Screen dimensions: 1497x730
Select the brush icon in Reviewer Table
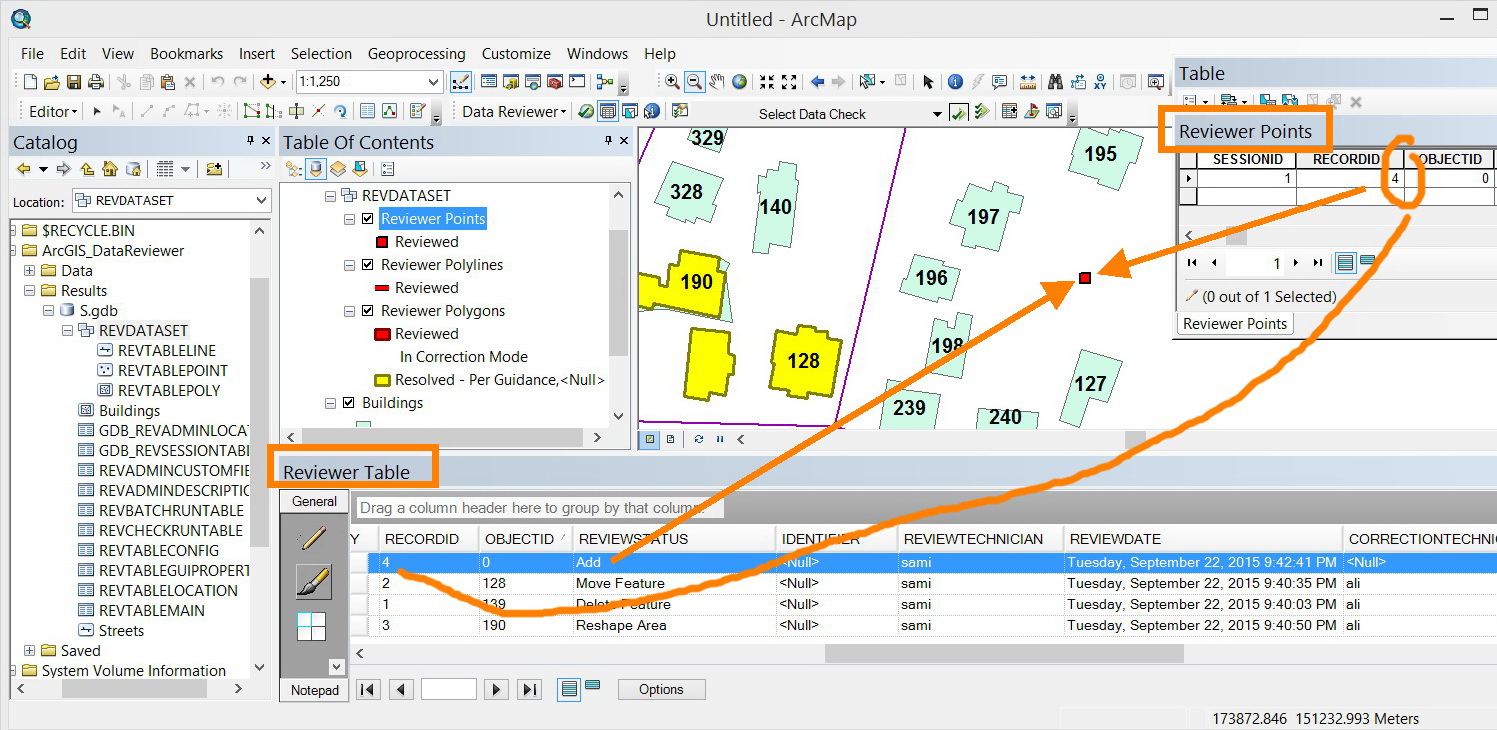tap(313, 581)
